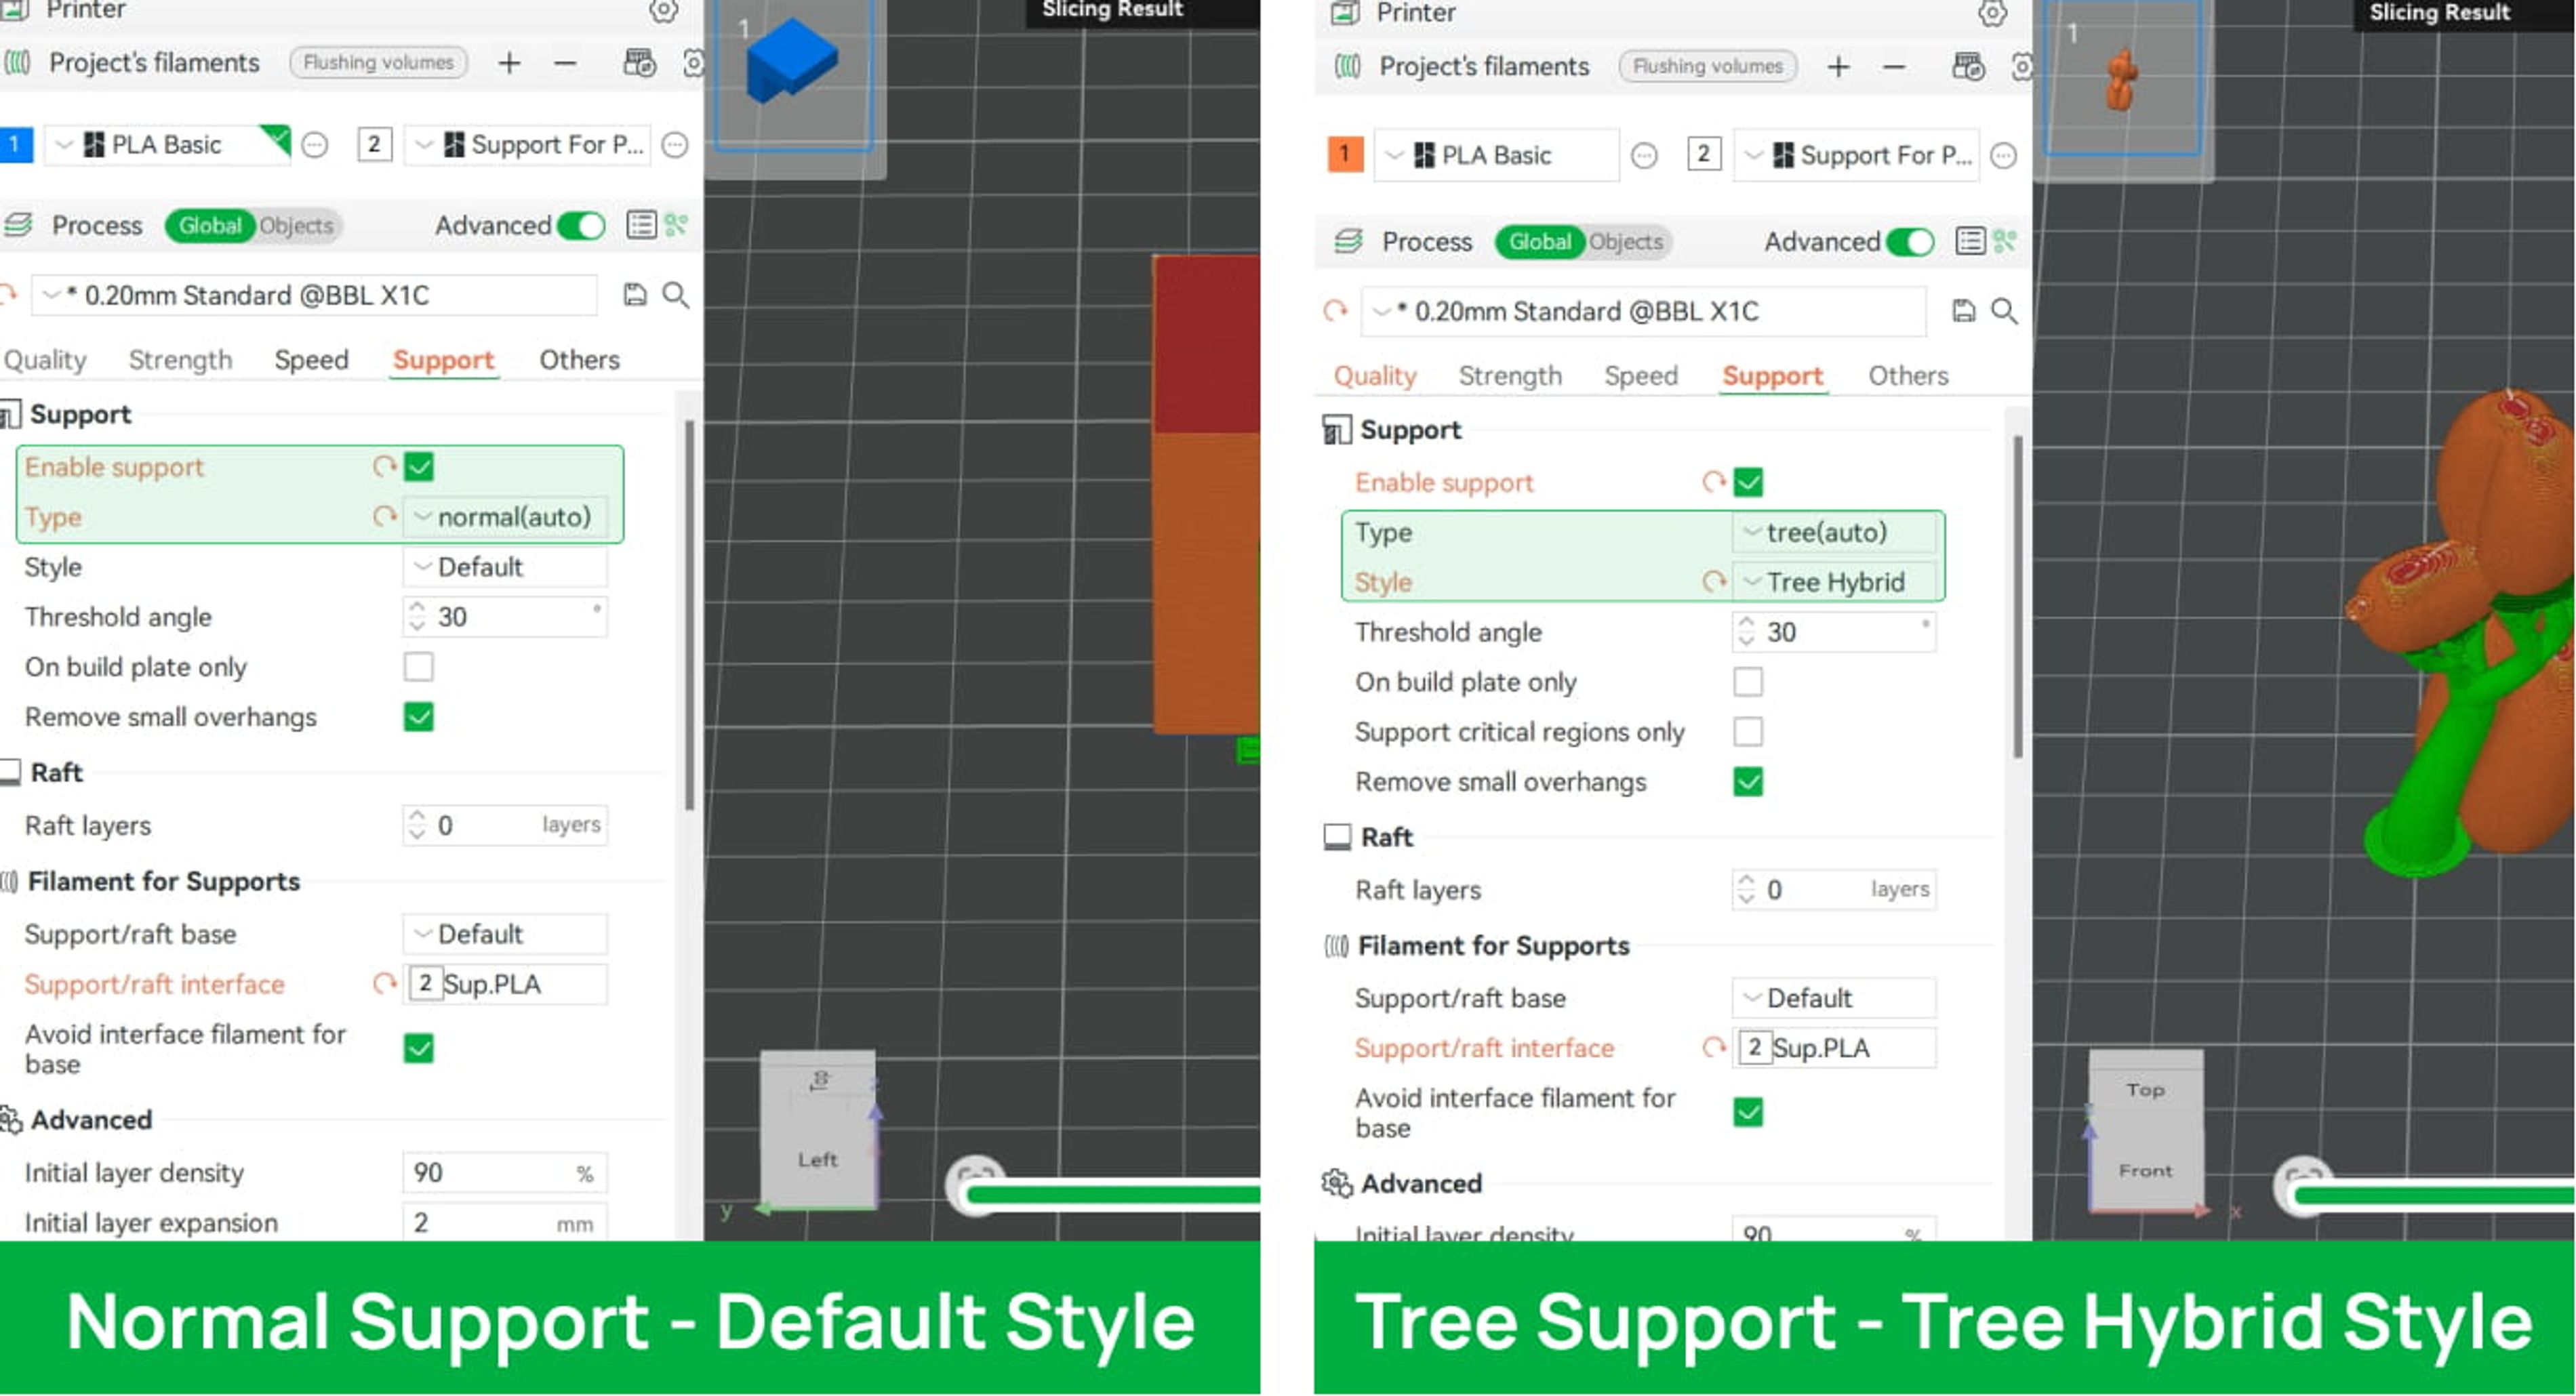Click the plus filament icon in right panel

point(1838,67)
